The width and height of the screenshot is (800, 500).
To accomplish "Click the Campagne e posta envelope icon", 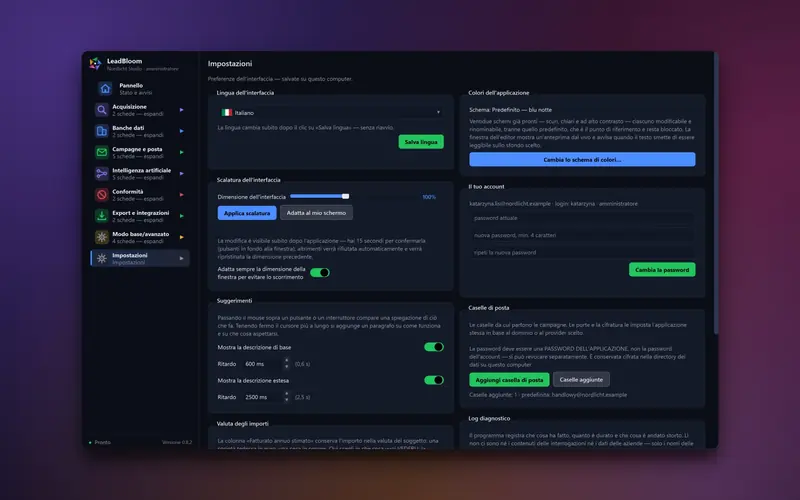I will [x=102, y=153].
